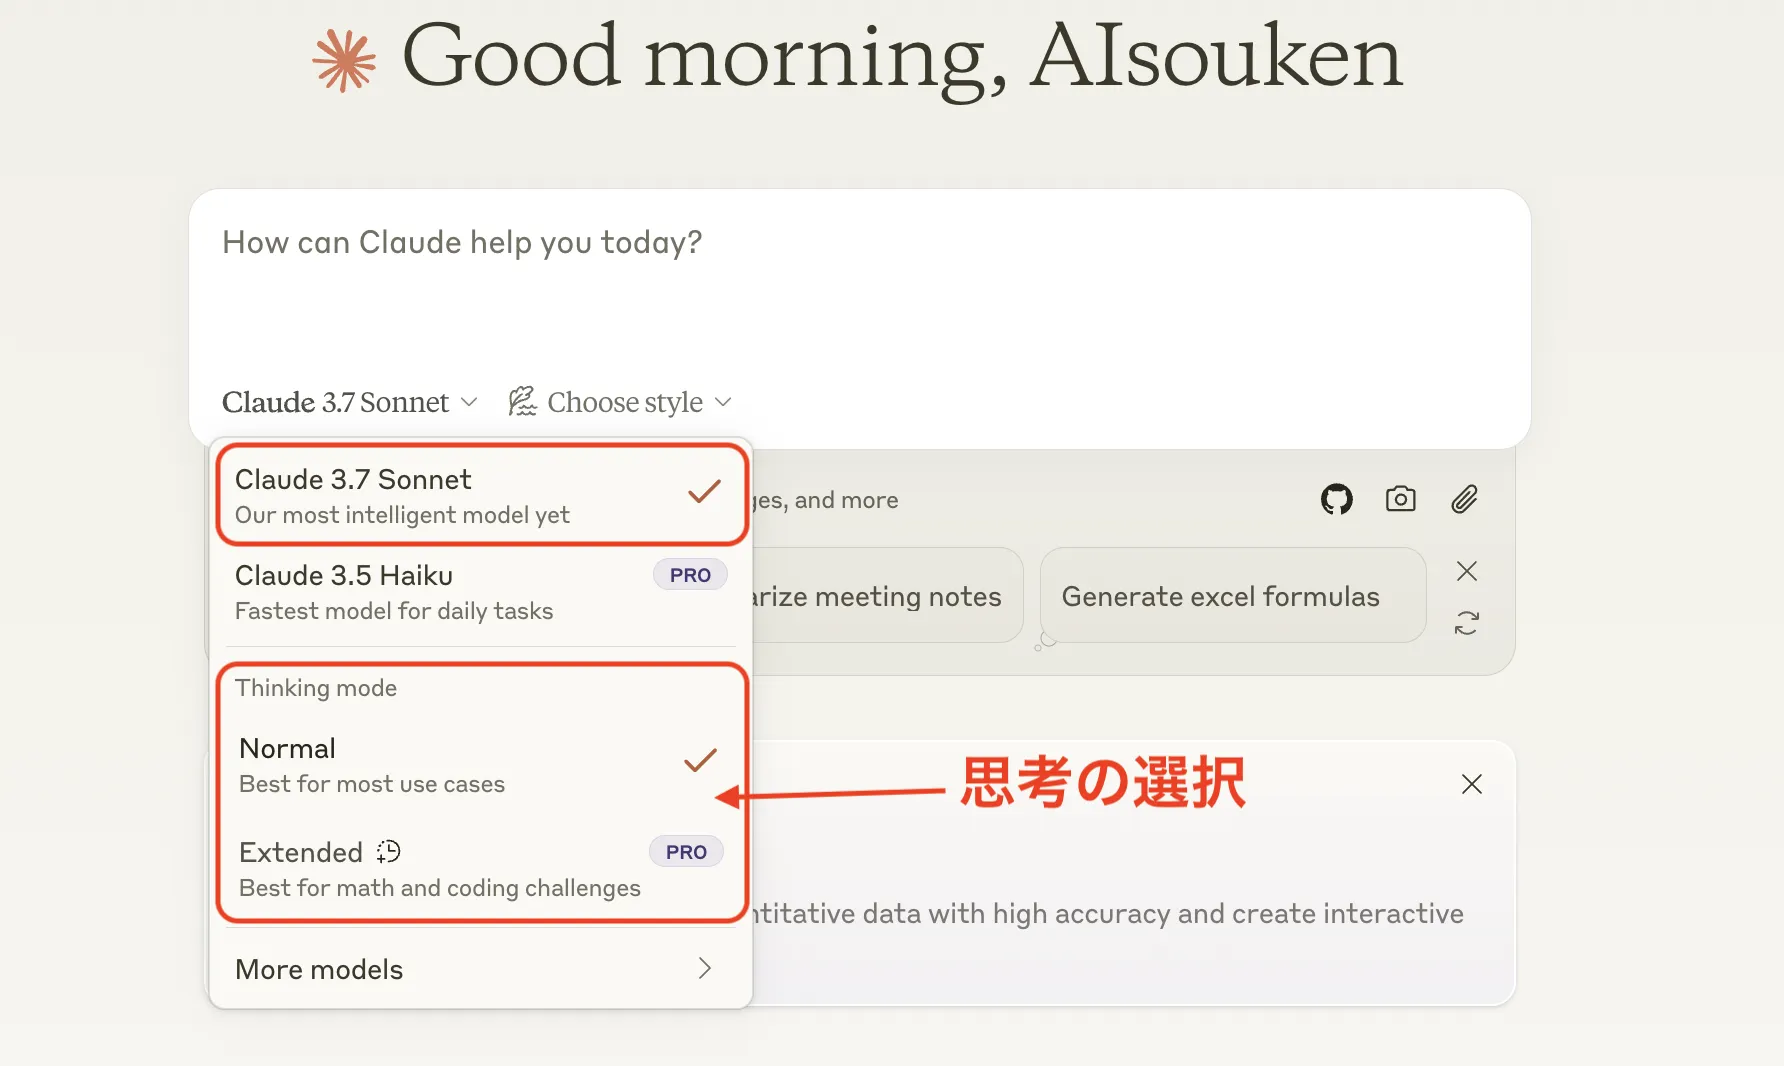Dismiss the suggestion chips with the X icon

point(1467,571)
